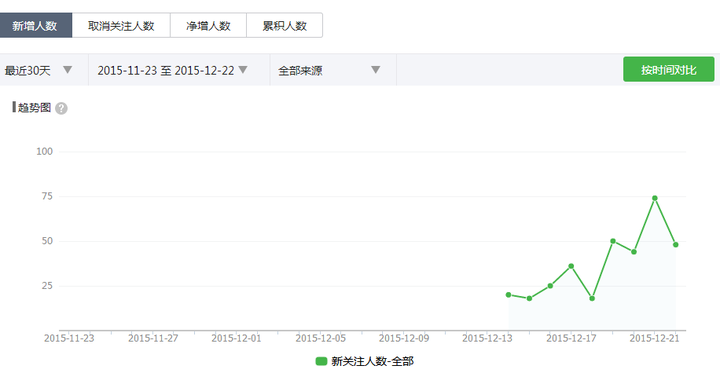Click the peak data point near 75
The image size is (720, 373).
655,198
